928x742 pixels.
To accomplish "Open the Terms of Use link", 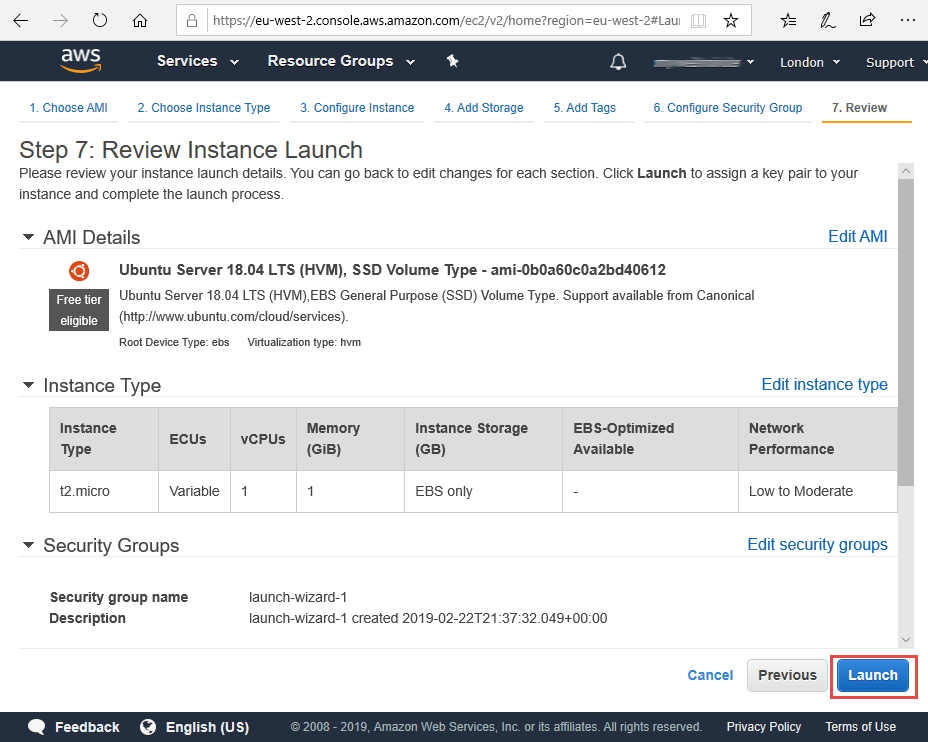I will 861,727.
